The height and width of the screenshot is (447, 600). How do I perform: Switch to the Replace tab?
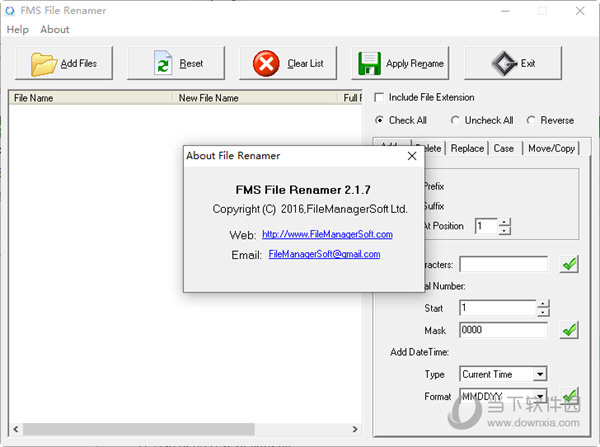click(x=467, y=148)
